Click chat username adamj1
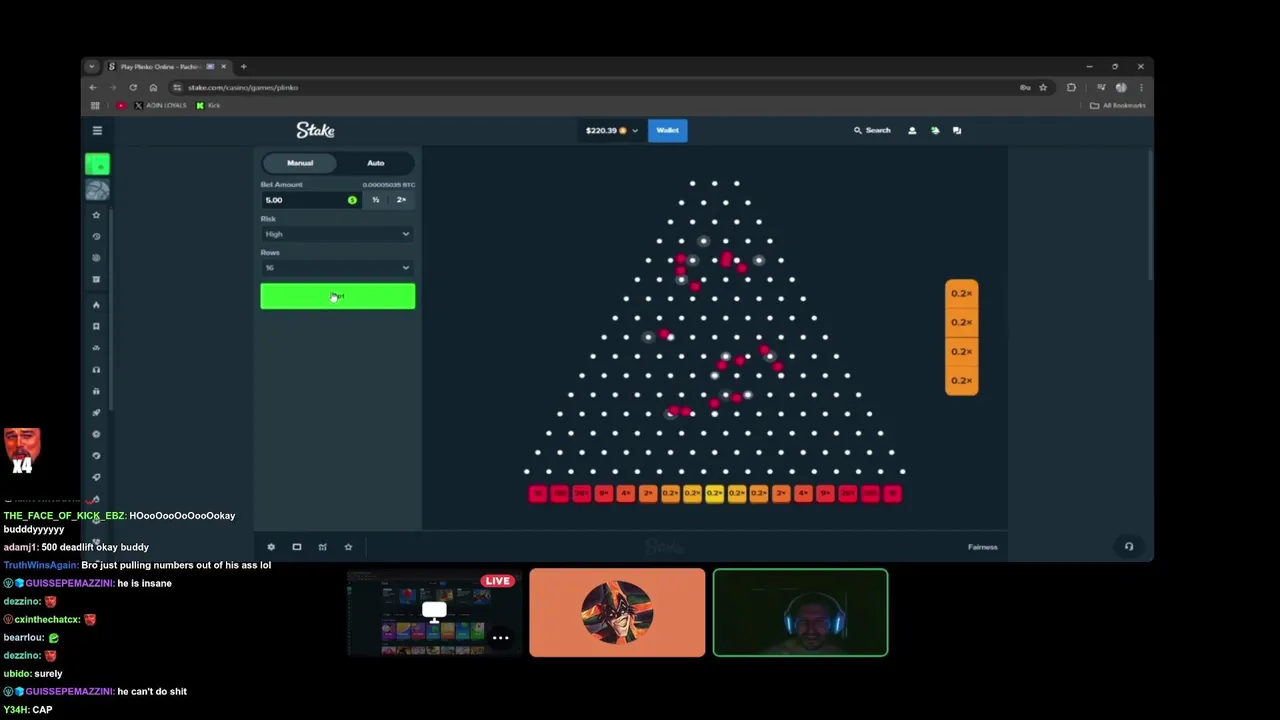This screenshot has height=720, width=1280. tap(20, 547)
